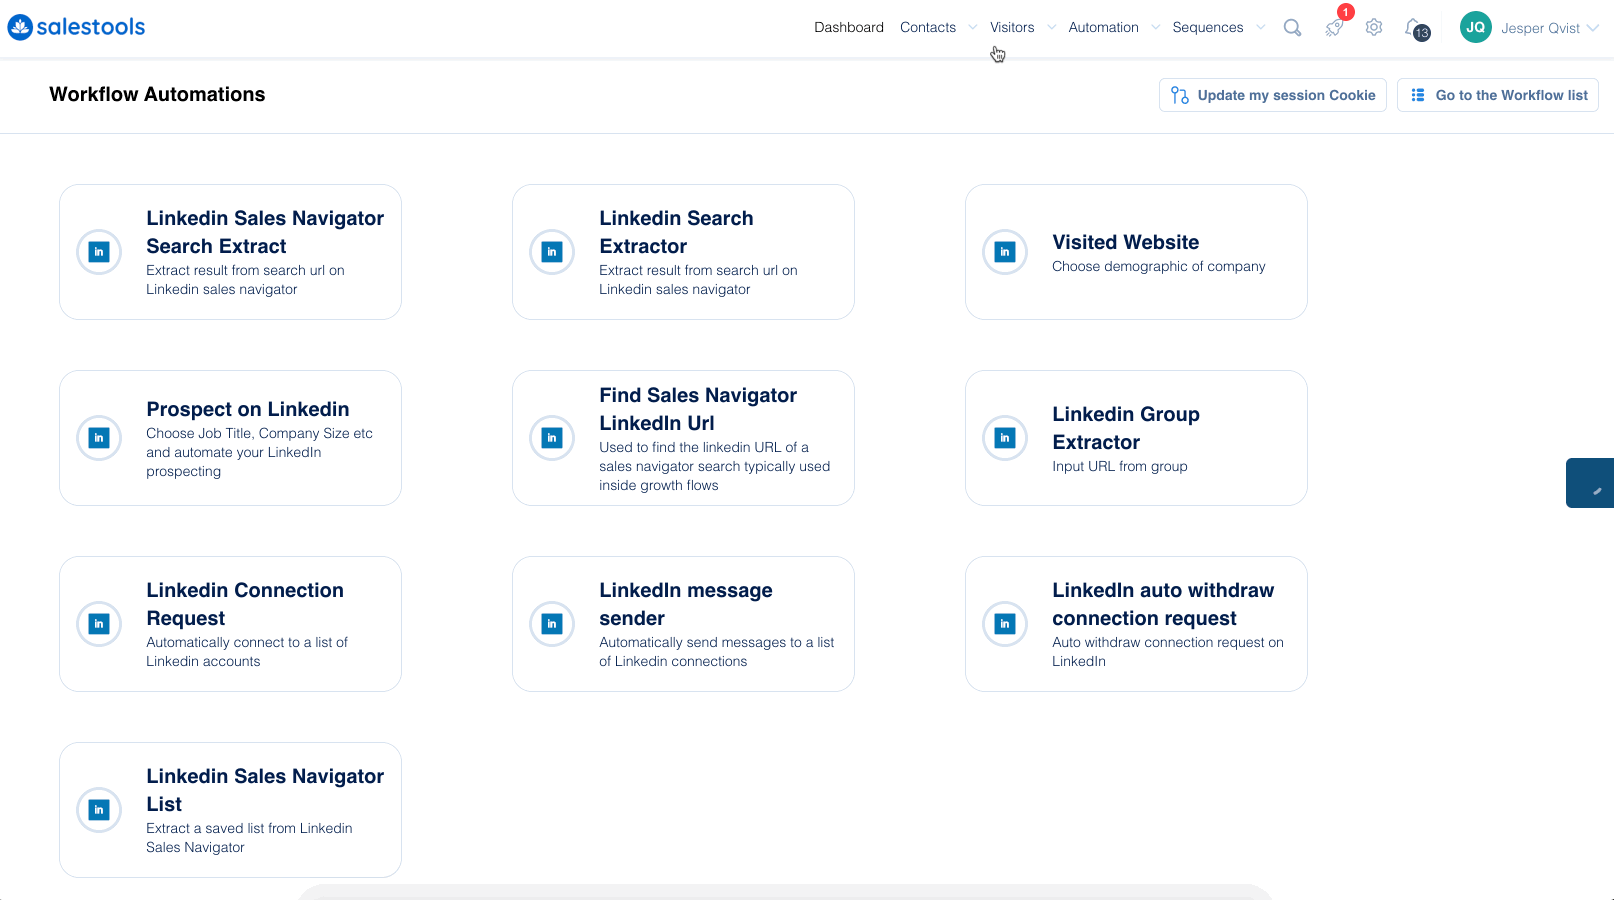Open Linkedin Sales Navigator List title
This screenshot has width=1614, height=900.
point(265,790)
